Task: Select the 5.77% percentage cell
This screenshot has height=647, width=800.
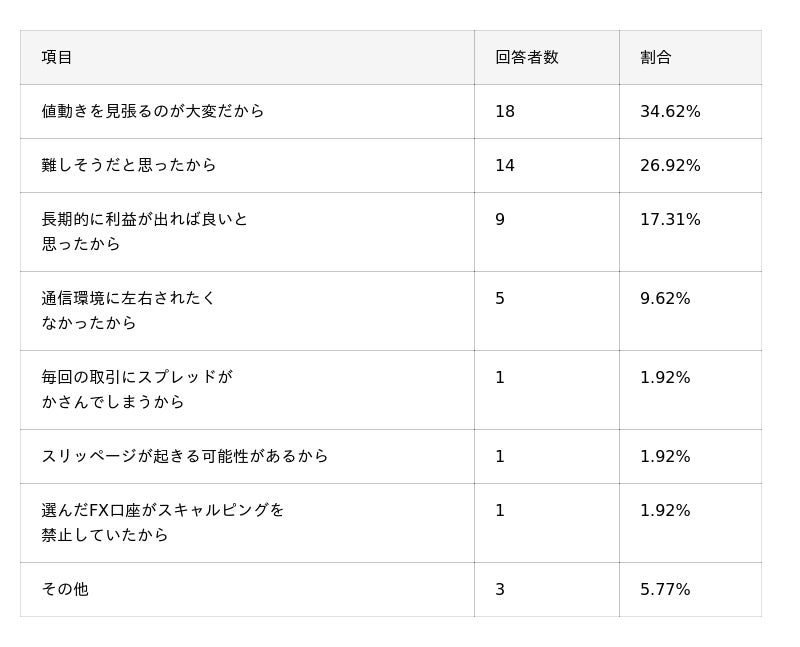Action: 665,589
